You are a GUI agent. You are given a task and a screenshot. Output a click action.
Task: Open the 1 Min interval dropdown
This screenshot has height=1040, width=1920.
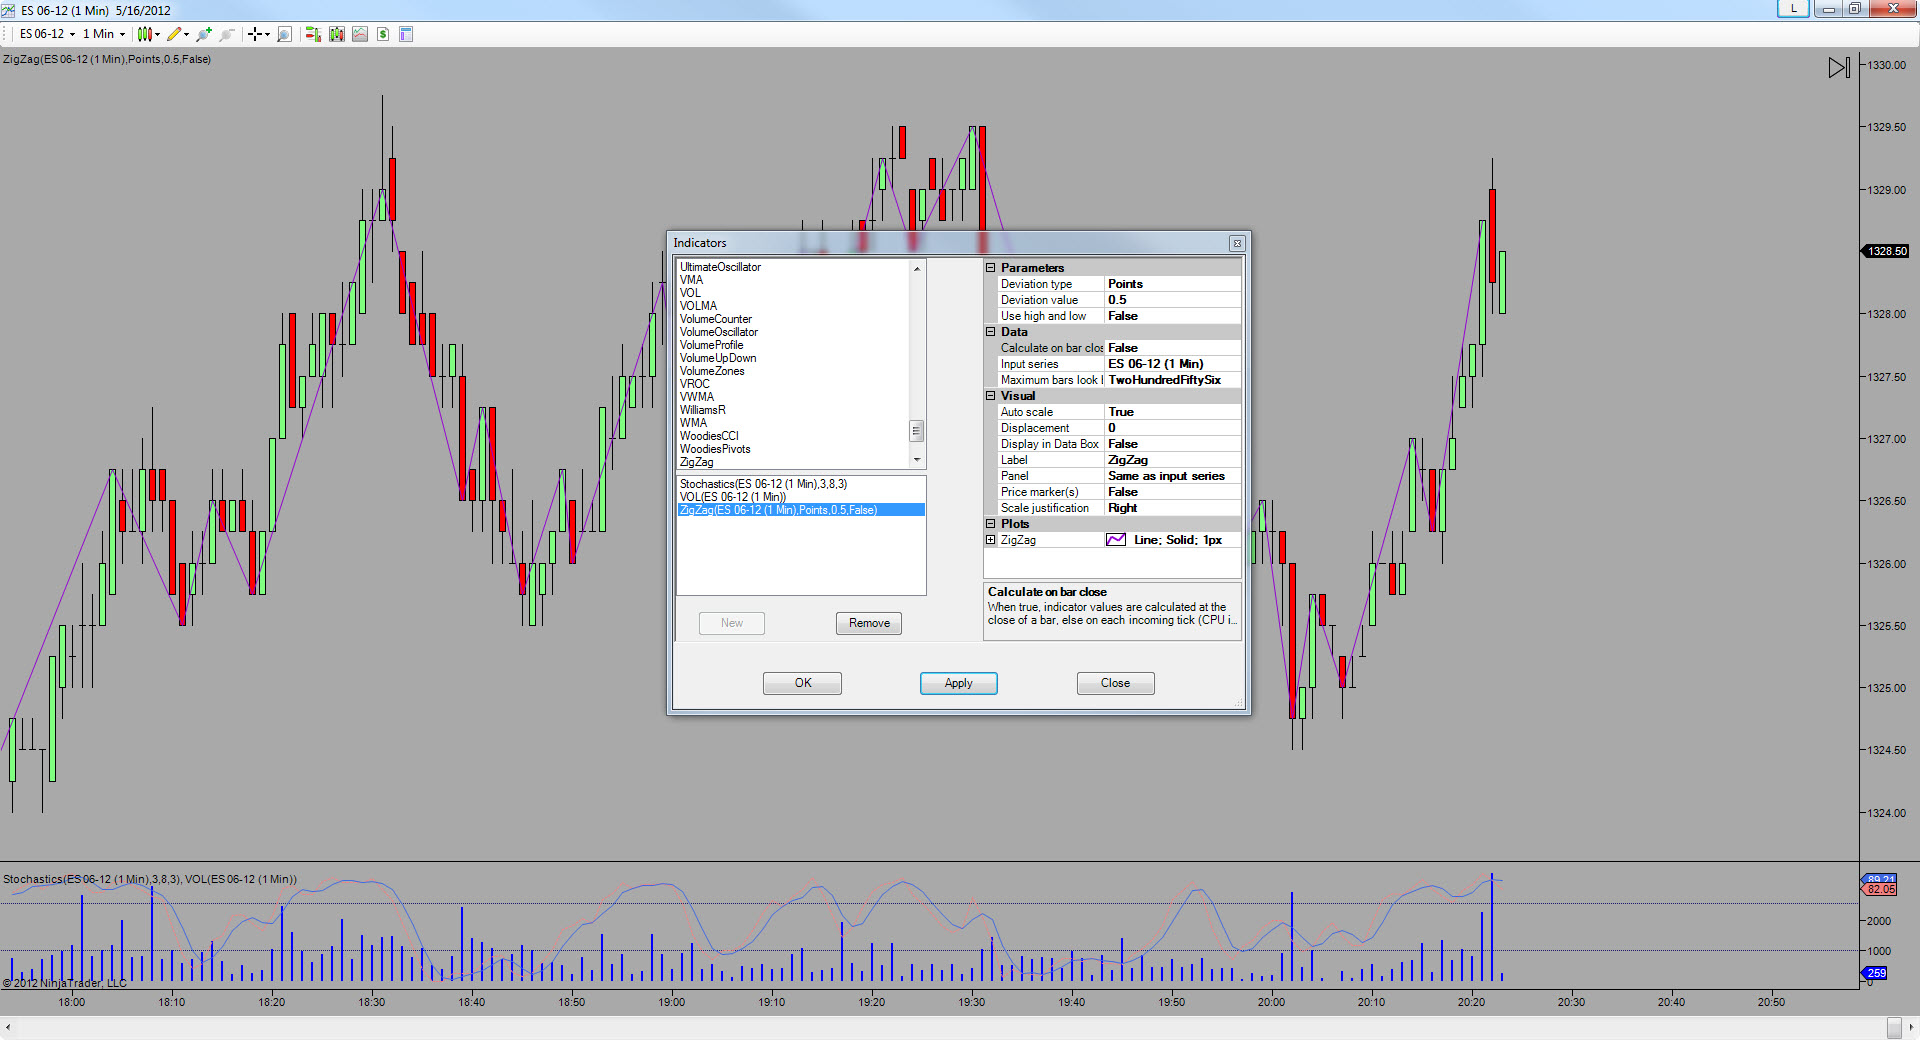point(104,34)
